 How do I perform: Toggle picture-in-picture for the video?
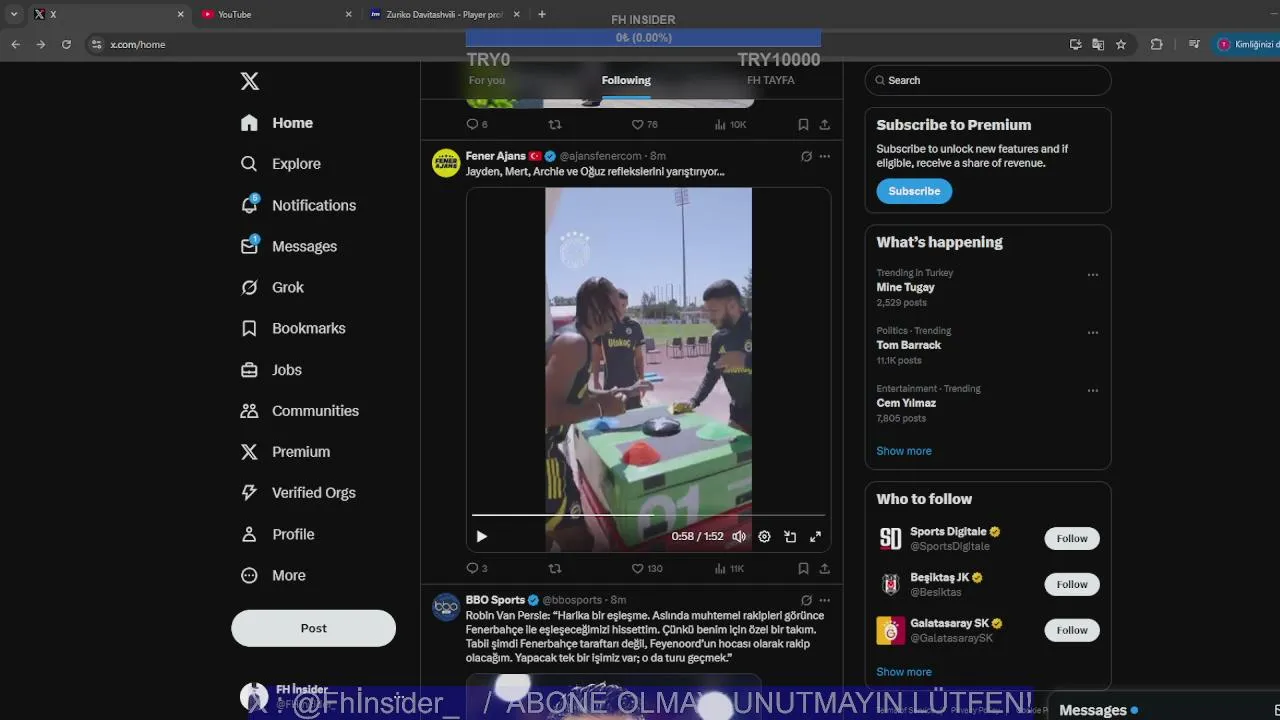pos(790,536)
